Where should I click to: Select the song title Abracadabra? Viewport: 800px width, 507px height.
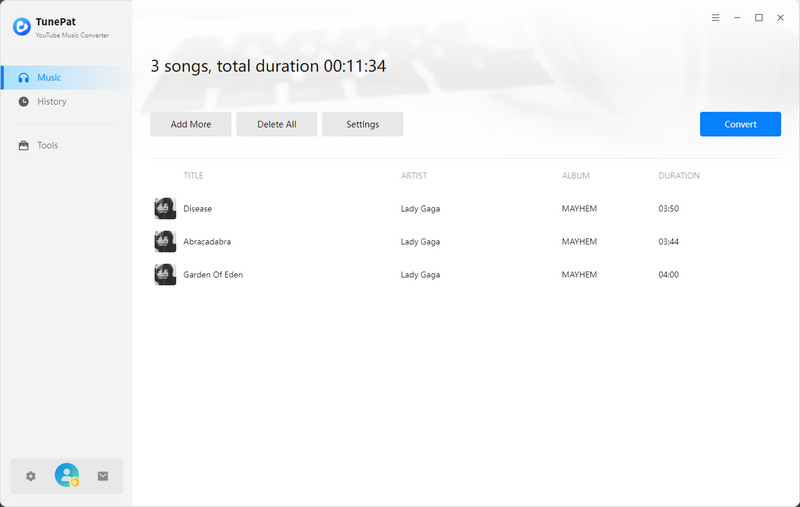tap(207, 242)
